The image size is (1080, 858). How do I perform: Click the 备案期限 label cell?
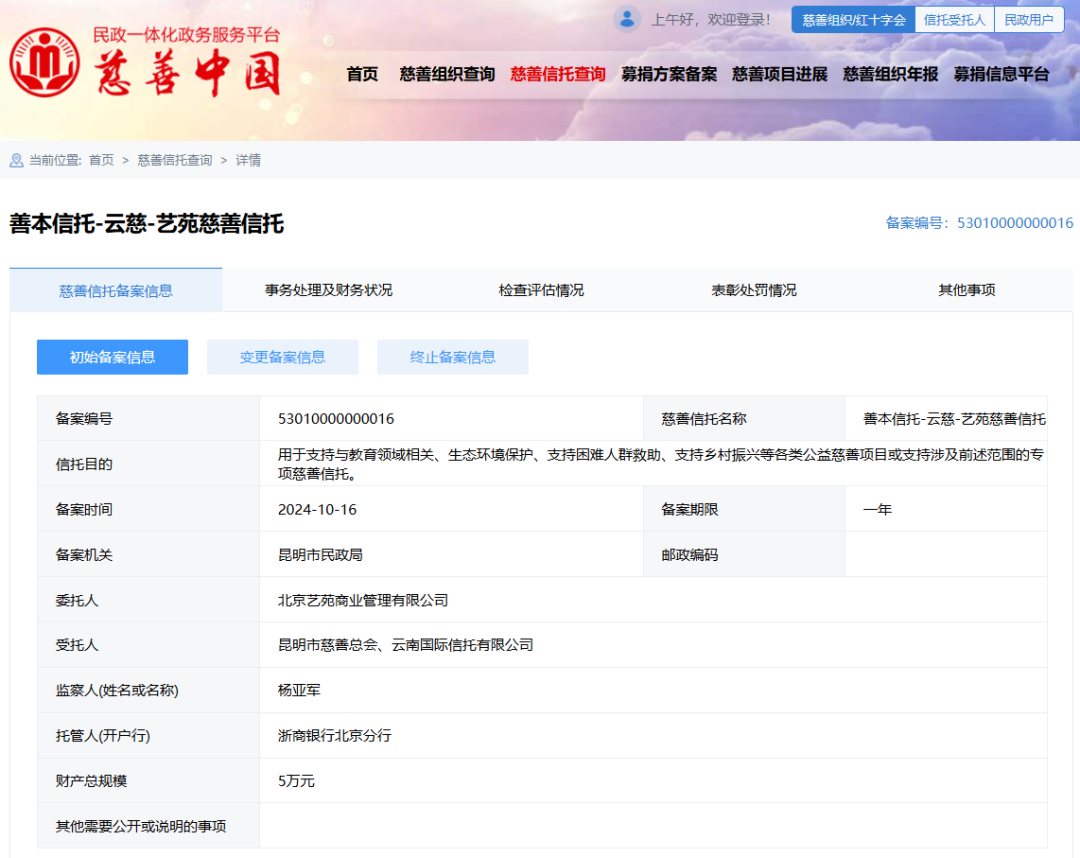744,510
